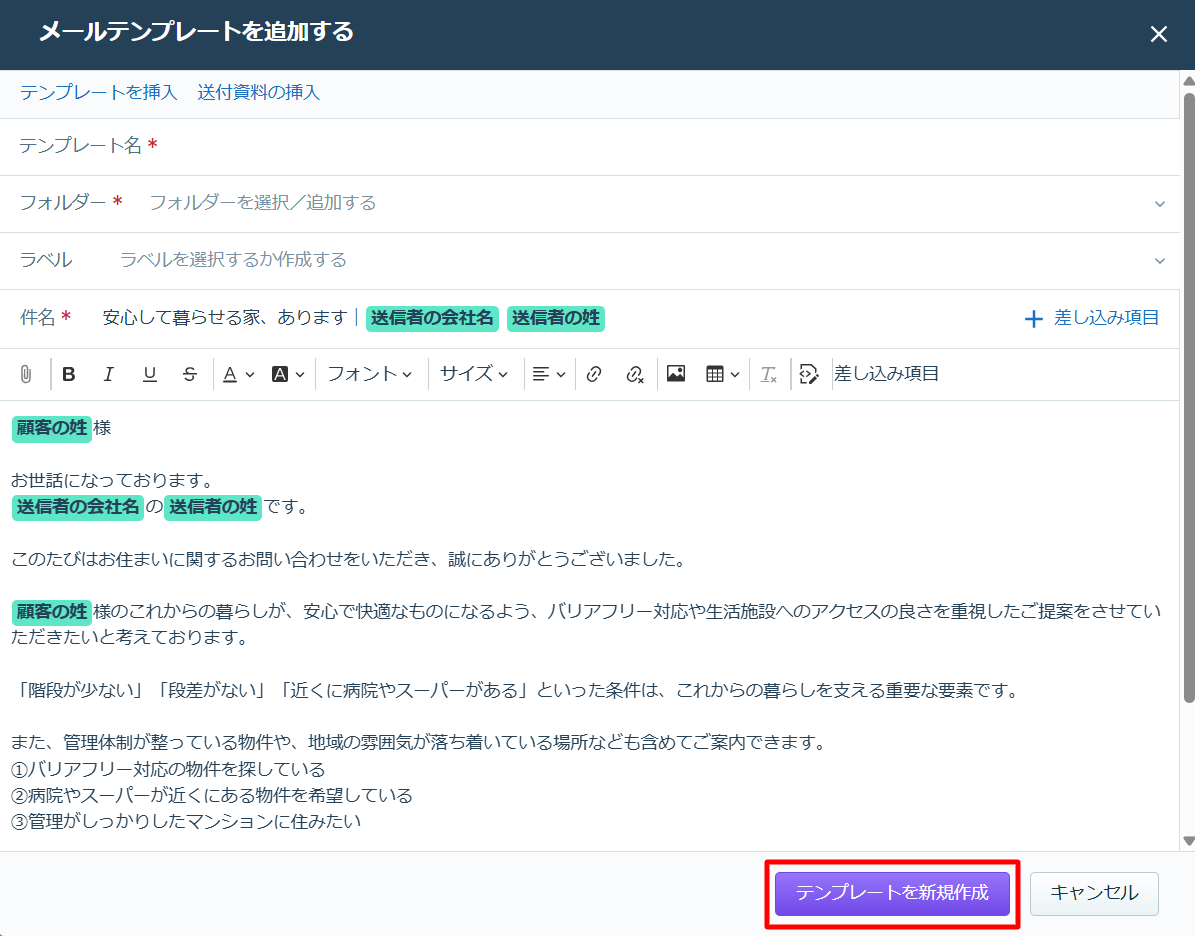Image resolution: width=1195 pixels, height=936 pixels.
Task: Open the サイズ dropdown
Action: pos(473,373)
